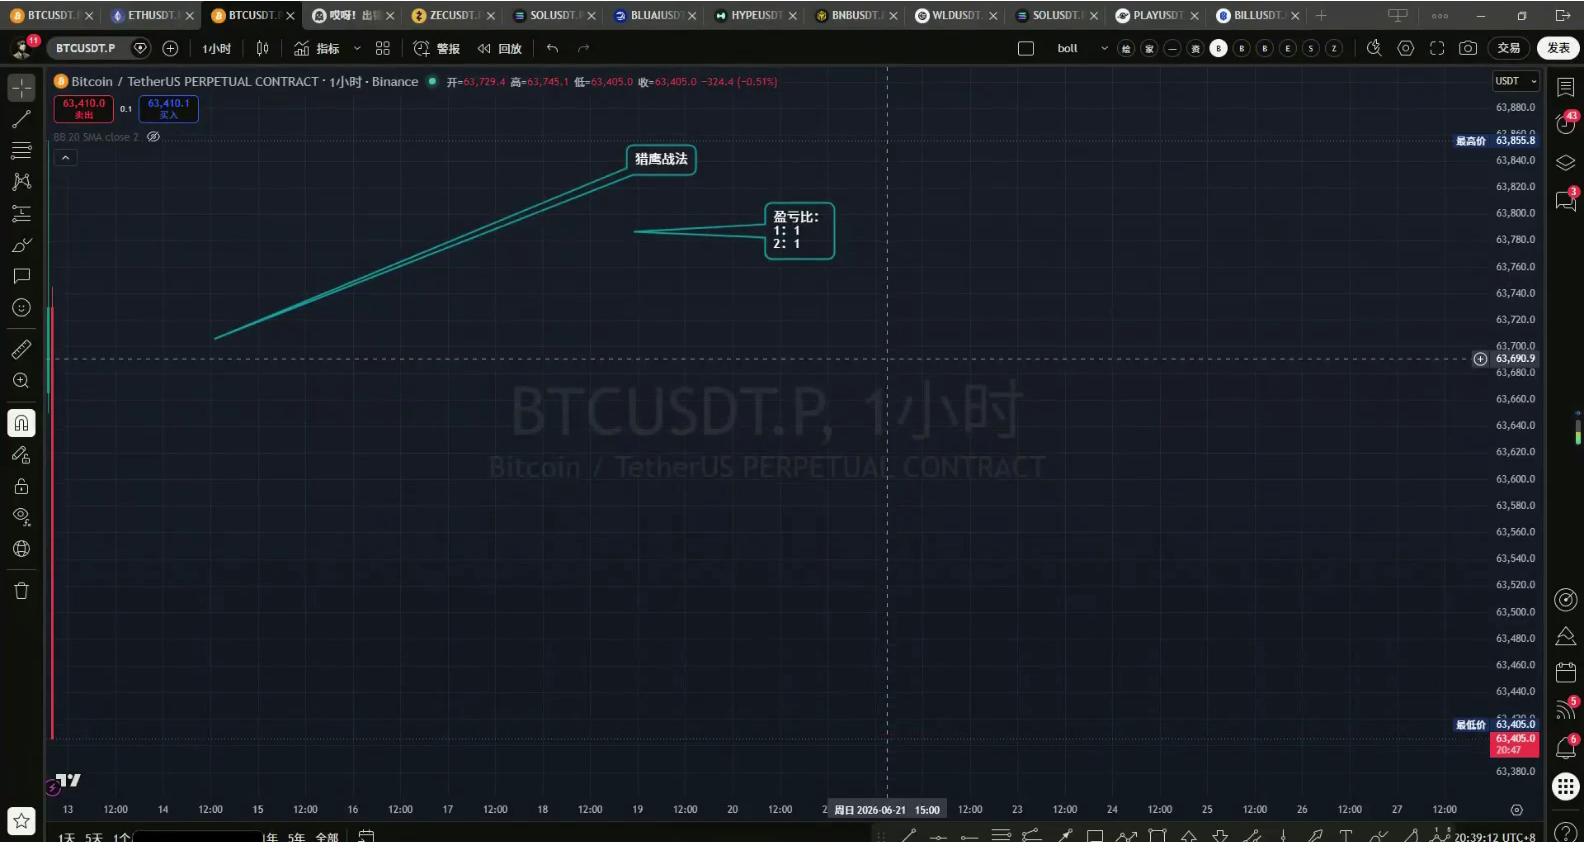Click the 63,410.1 买入 buy button
The image size is (1584, 842).
click(x=168, y=108)
